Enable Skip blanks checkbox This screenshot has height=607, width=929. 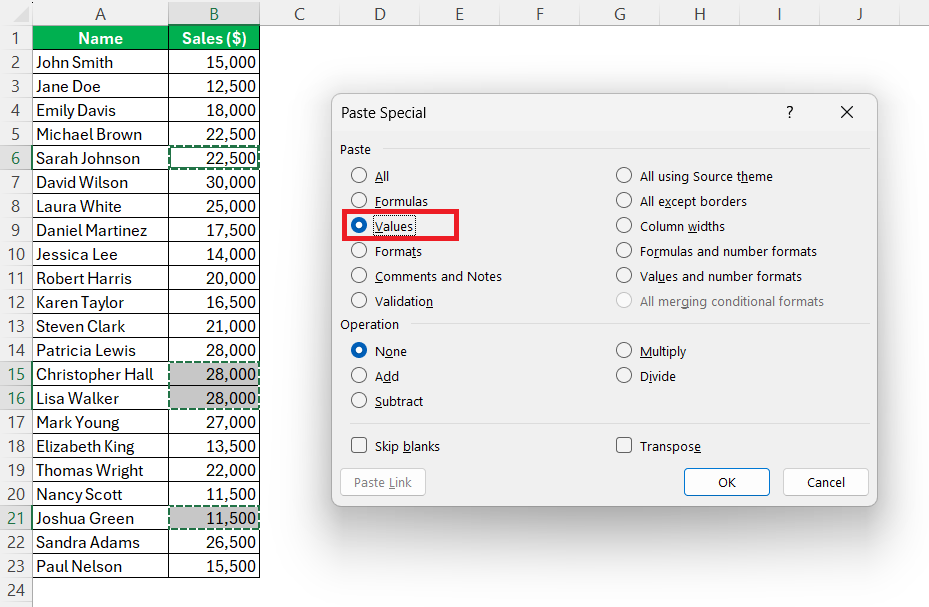coord(395,445)
